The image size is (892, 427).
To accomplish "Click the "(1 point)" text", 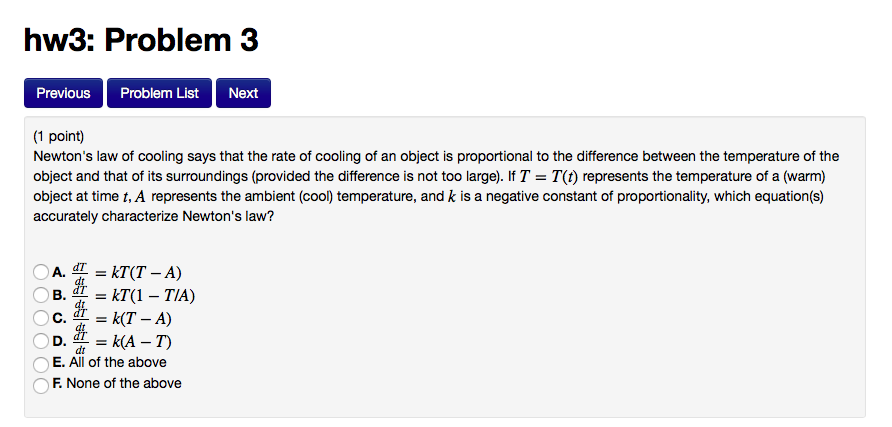I will (59, 136).
